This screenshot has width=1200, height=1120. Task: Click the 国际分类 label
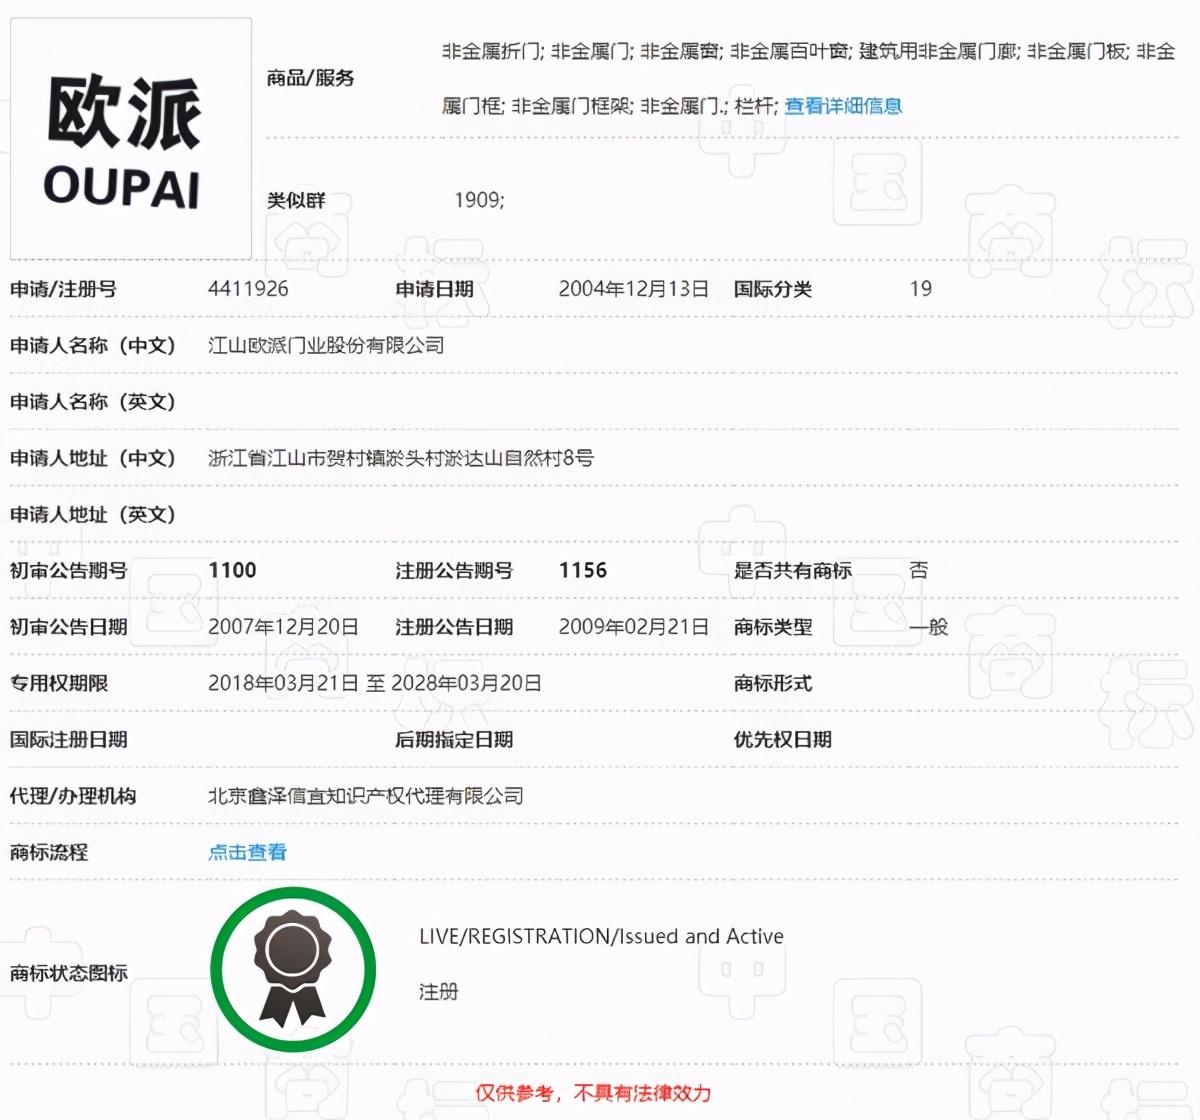pyautogui.click(x=773, y=289)
